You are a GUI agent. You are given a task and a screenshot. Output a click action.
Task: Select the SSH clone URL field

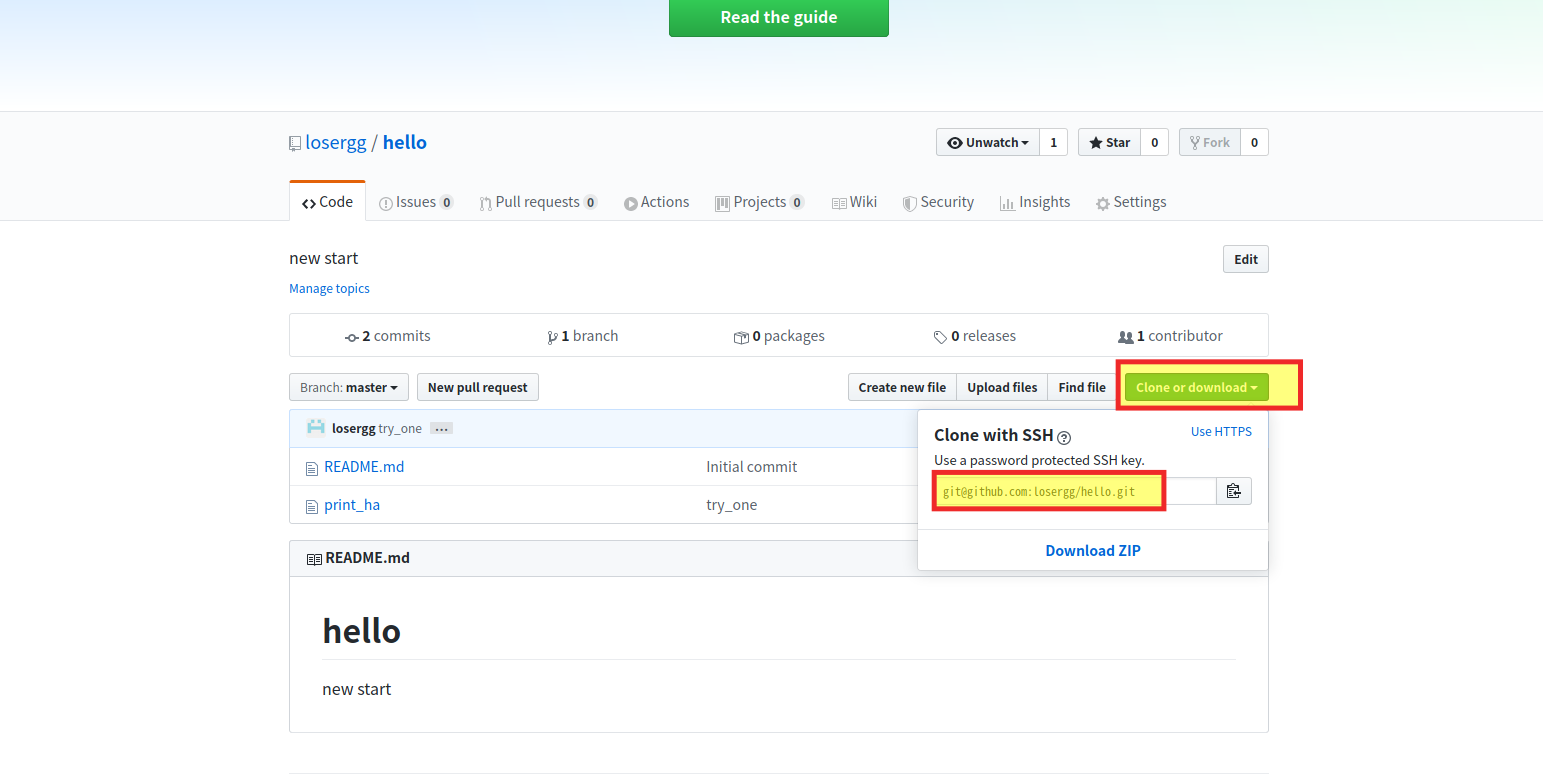[x=1075, y=491]
